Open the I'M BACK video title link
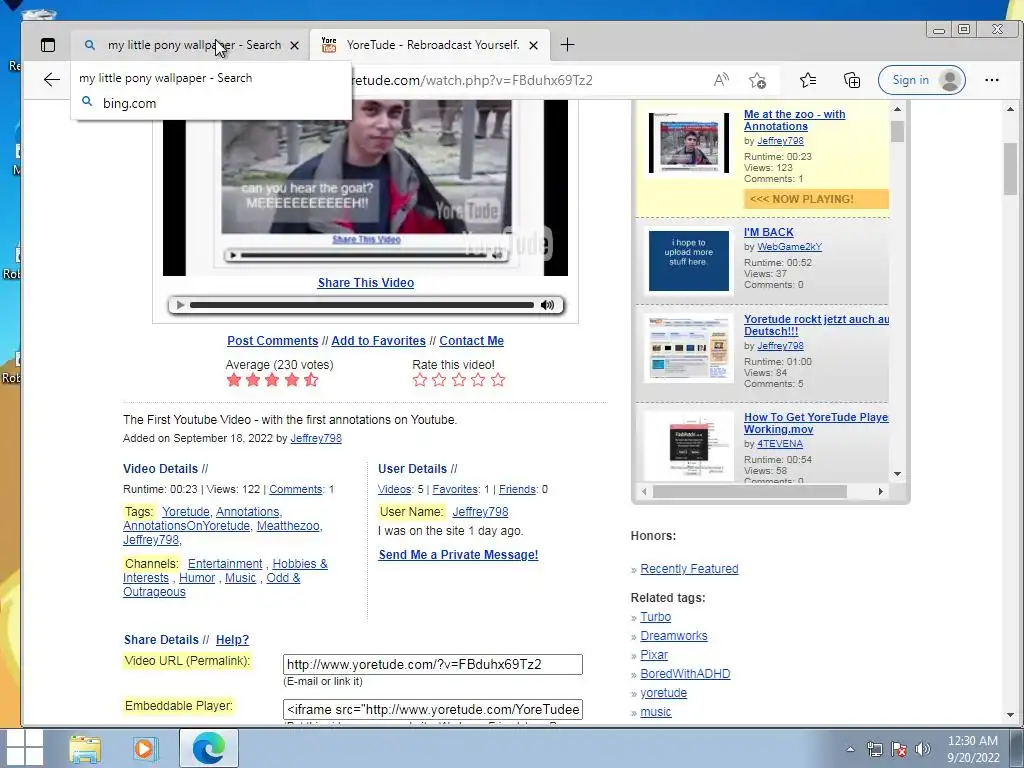Screen dimensions: 1024x768 (x=769, y=232)
